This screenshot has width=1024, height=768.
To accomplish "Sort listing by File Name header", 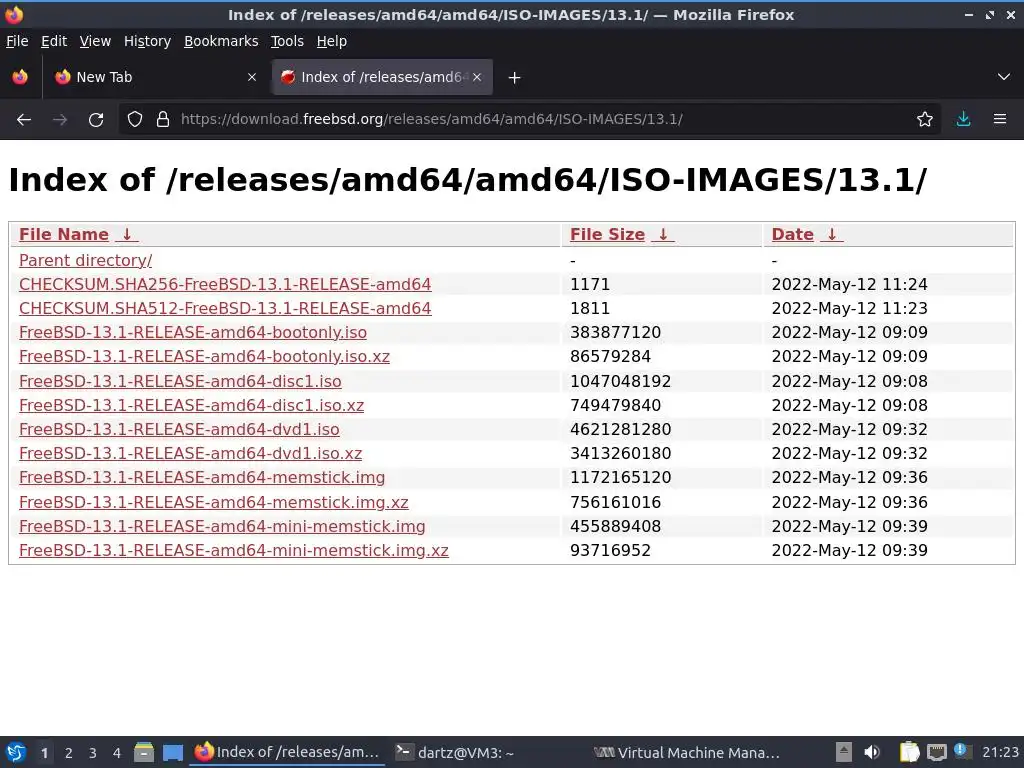I will click(64, 234).
